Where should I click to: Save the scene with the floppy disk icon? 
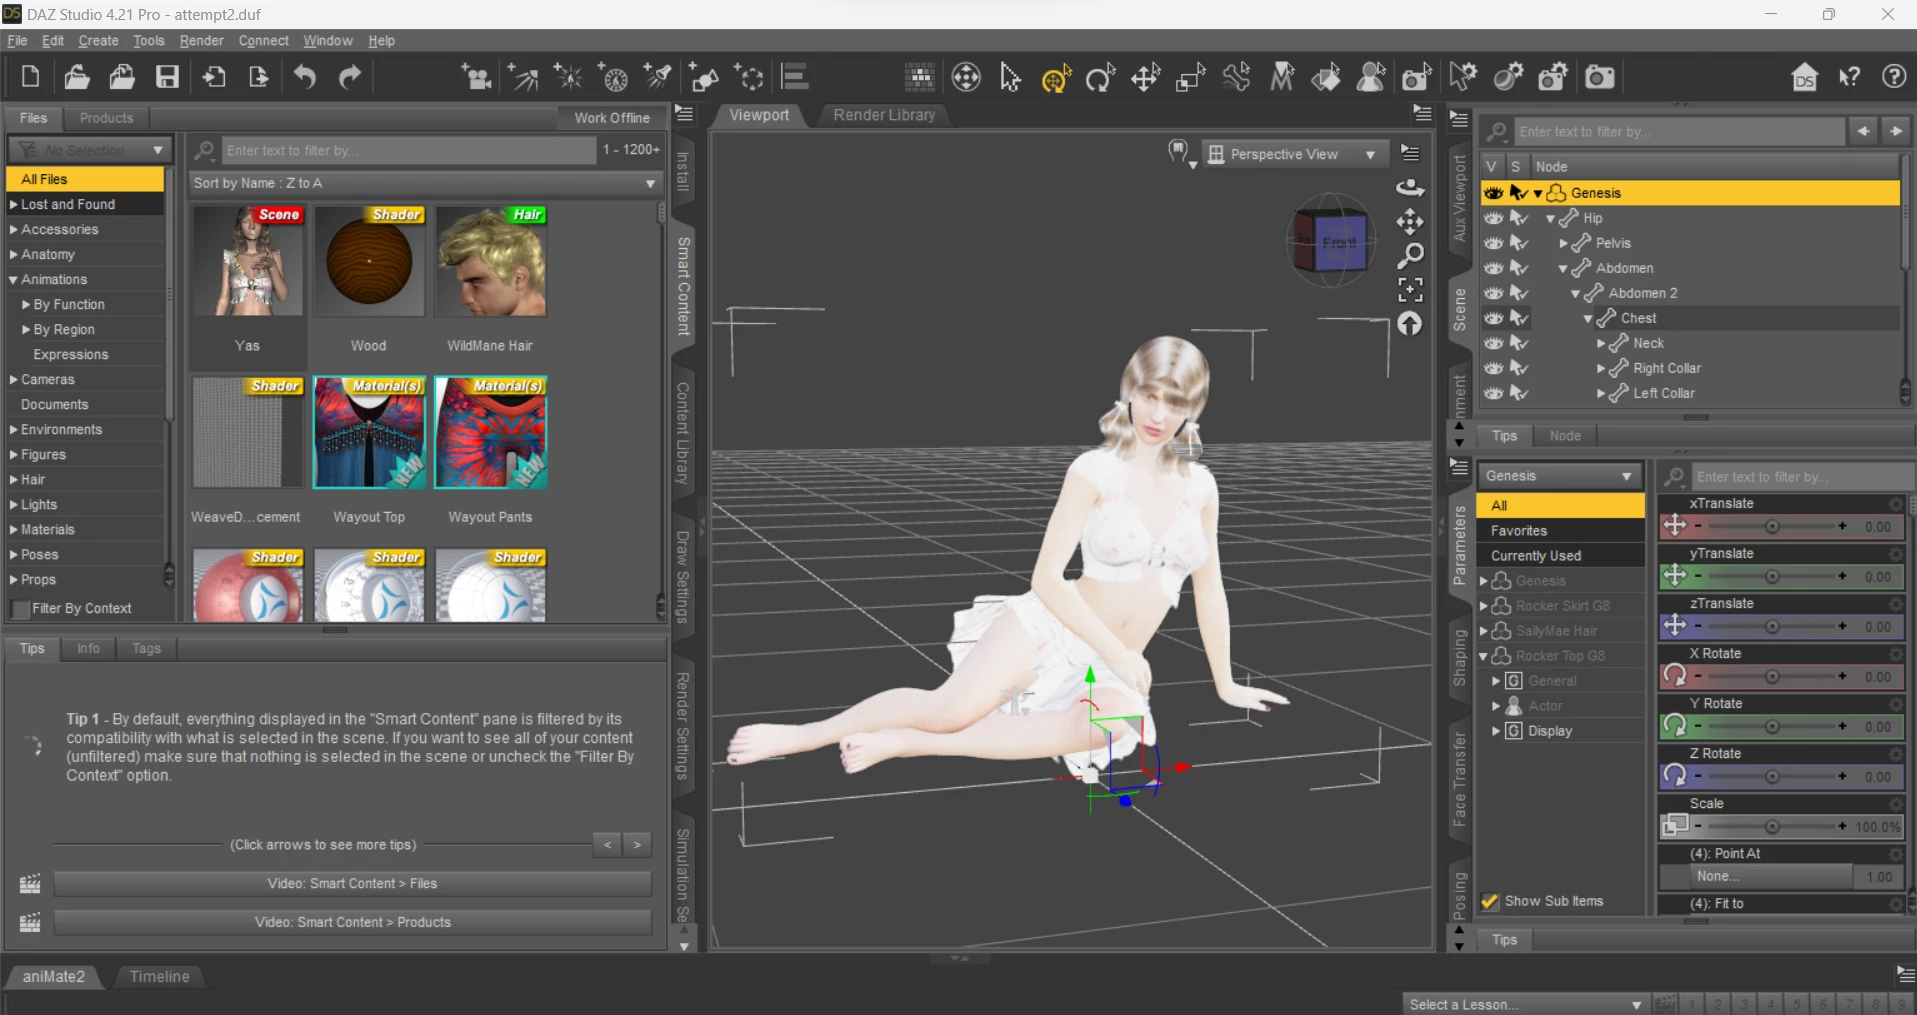coord(167,77)
